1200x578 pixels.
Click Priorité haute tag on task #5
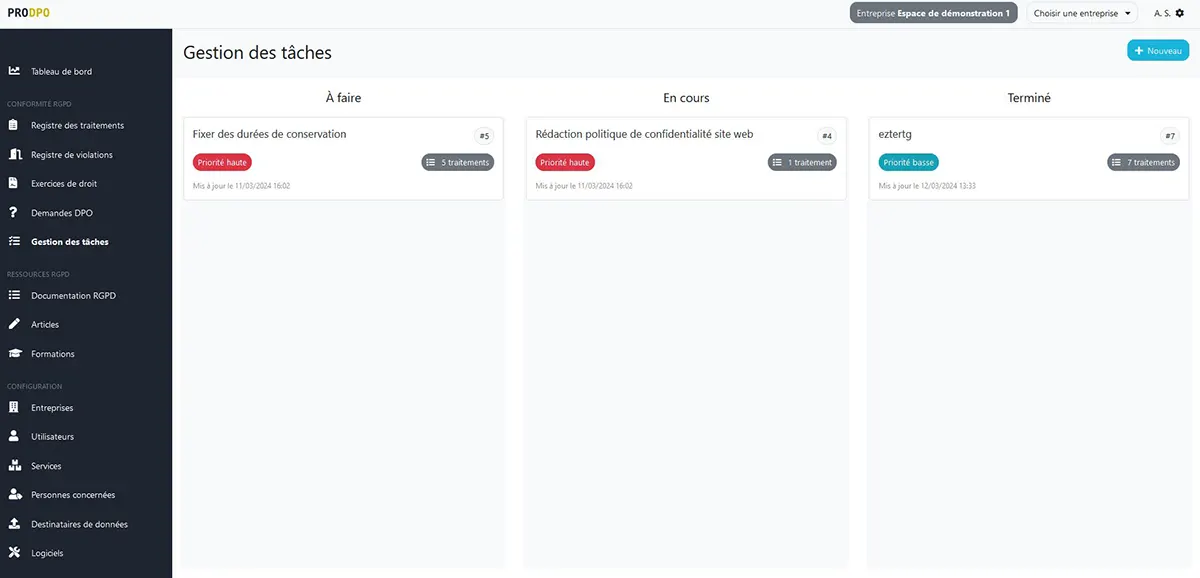pos(222,162)
